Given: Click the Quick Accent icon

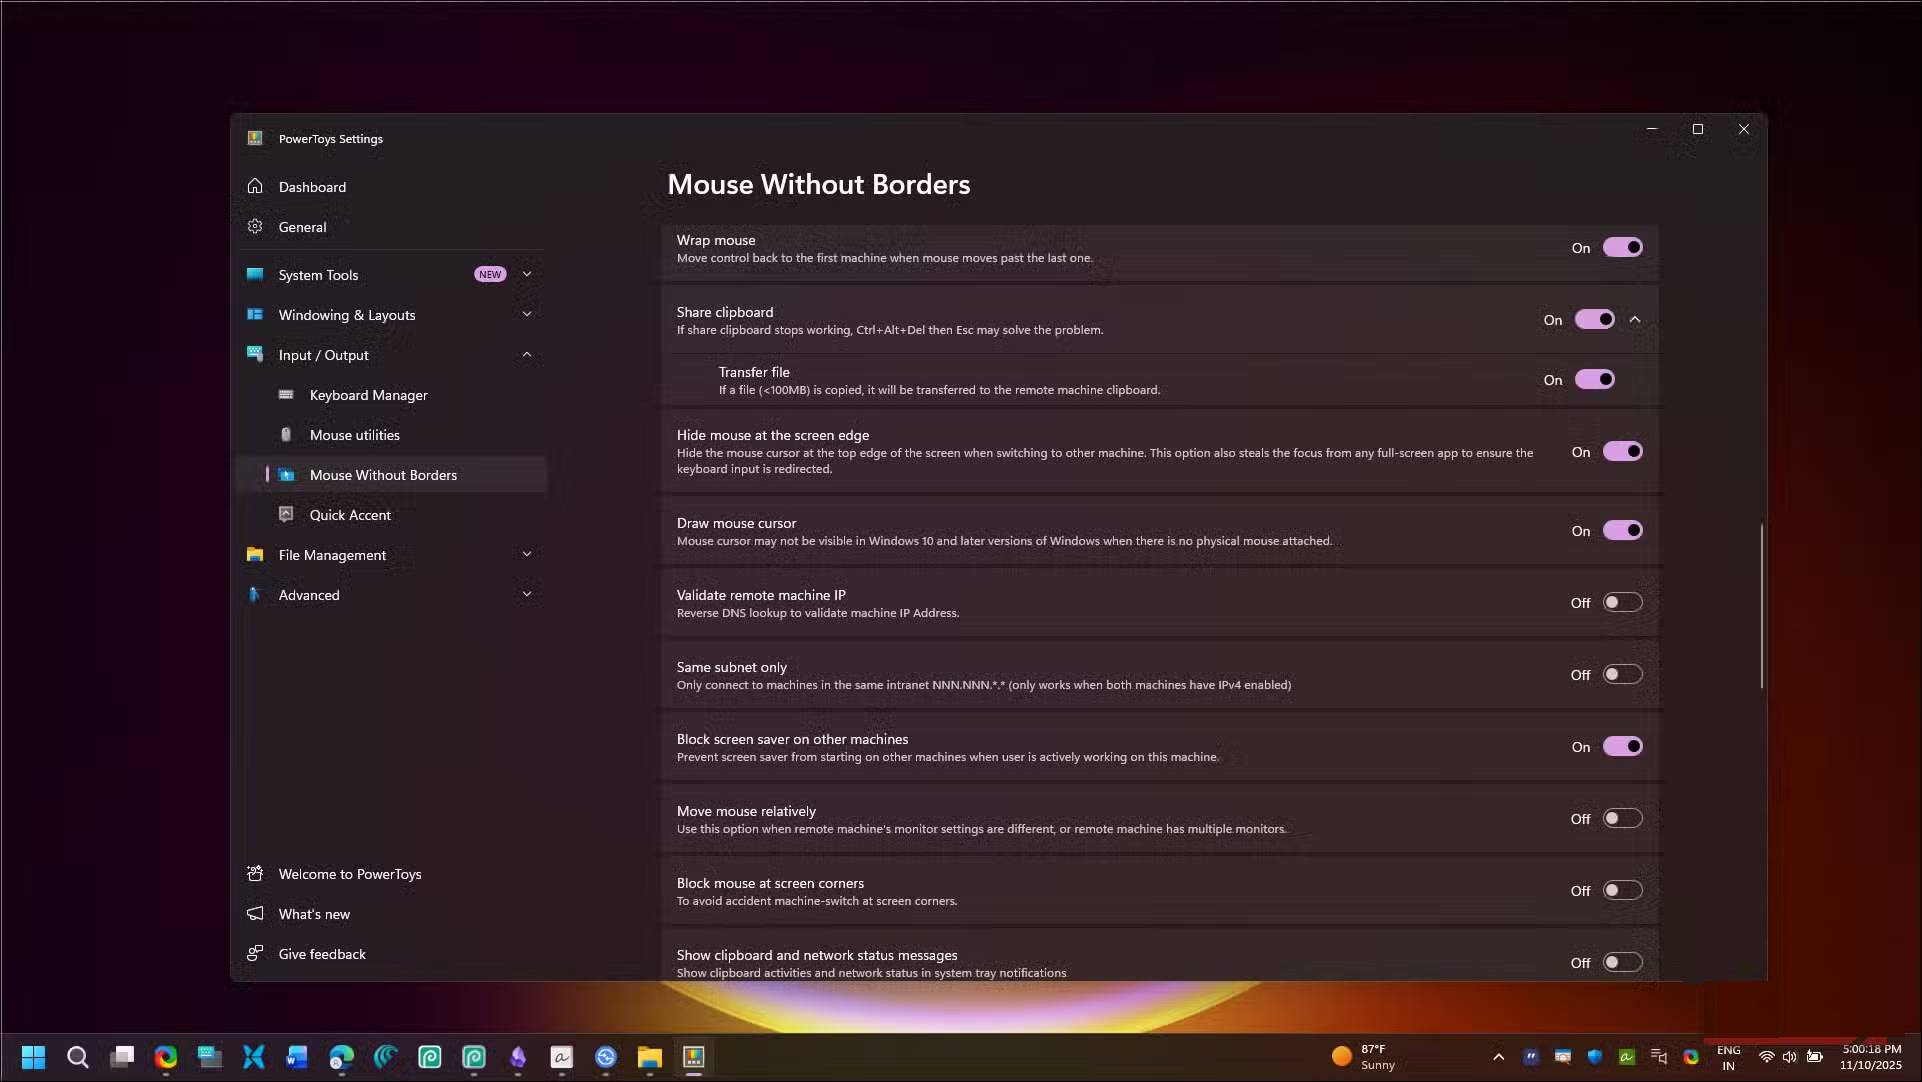Looking at the screenshot, I should [x=286, y=515].
